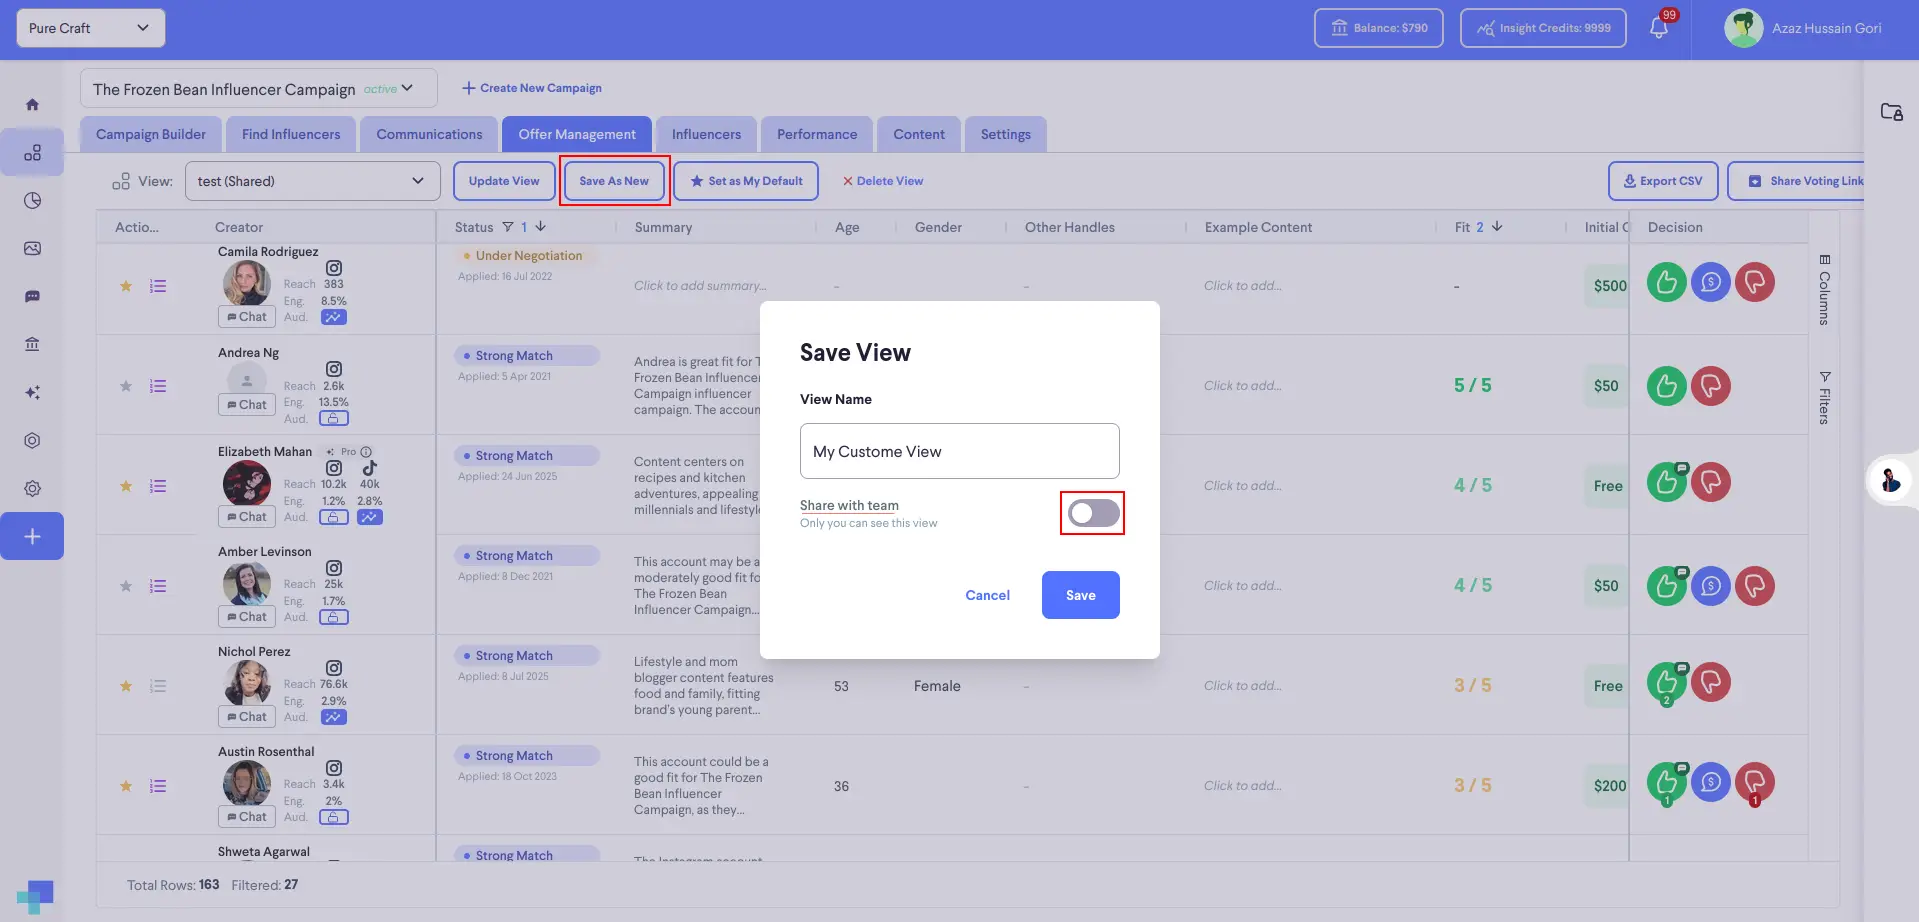Toggle favorite star for Andrea Ng
The image size is (1919, 922).
coord(126,386)
